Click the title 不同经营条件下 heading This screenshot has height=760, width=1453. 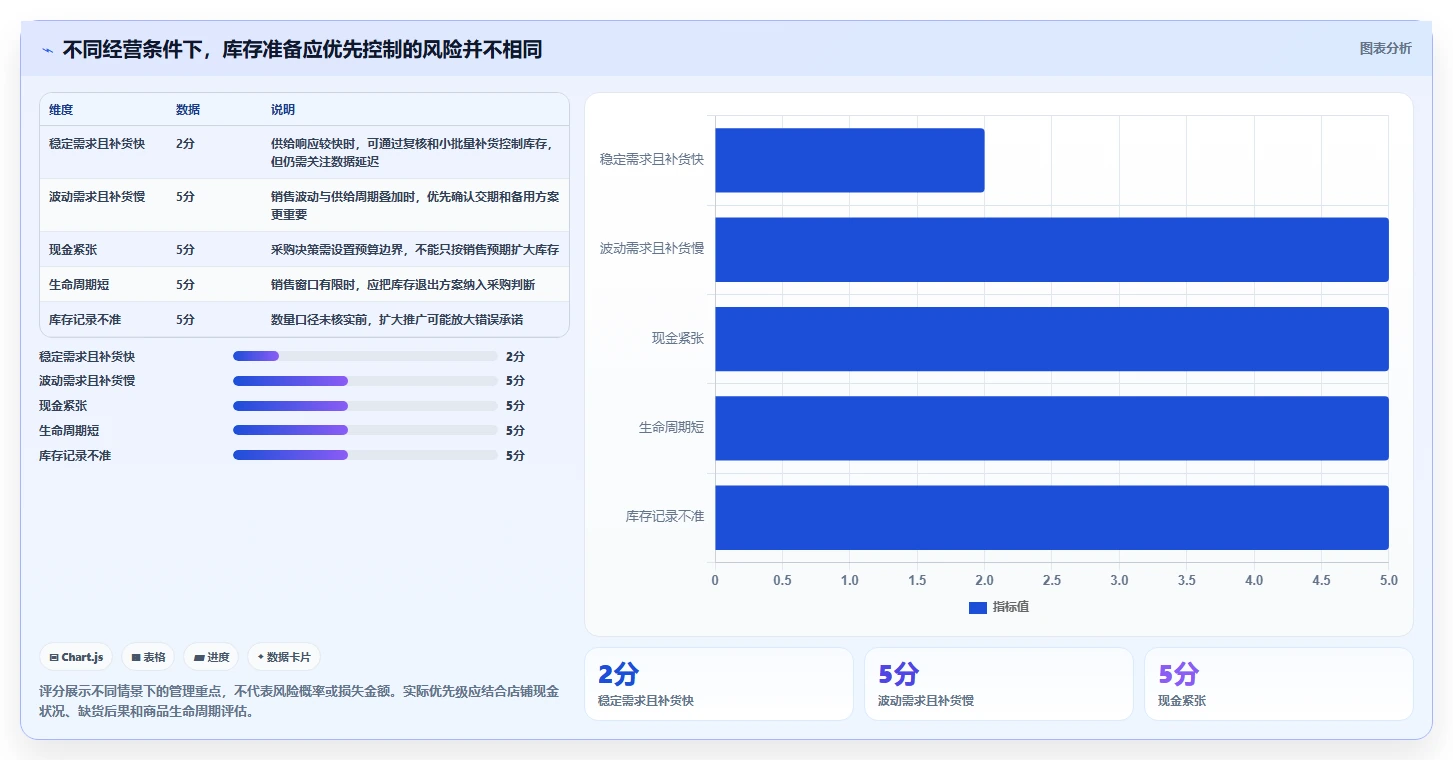[x=302, y=49]
